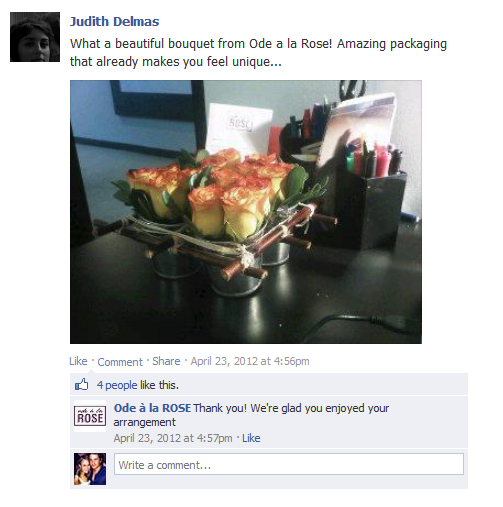Click the white card in the photo

[238, 128]
